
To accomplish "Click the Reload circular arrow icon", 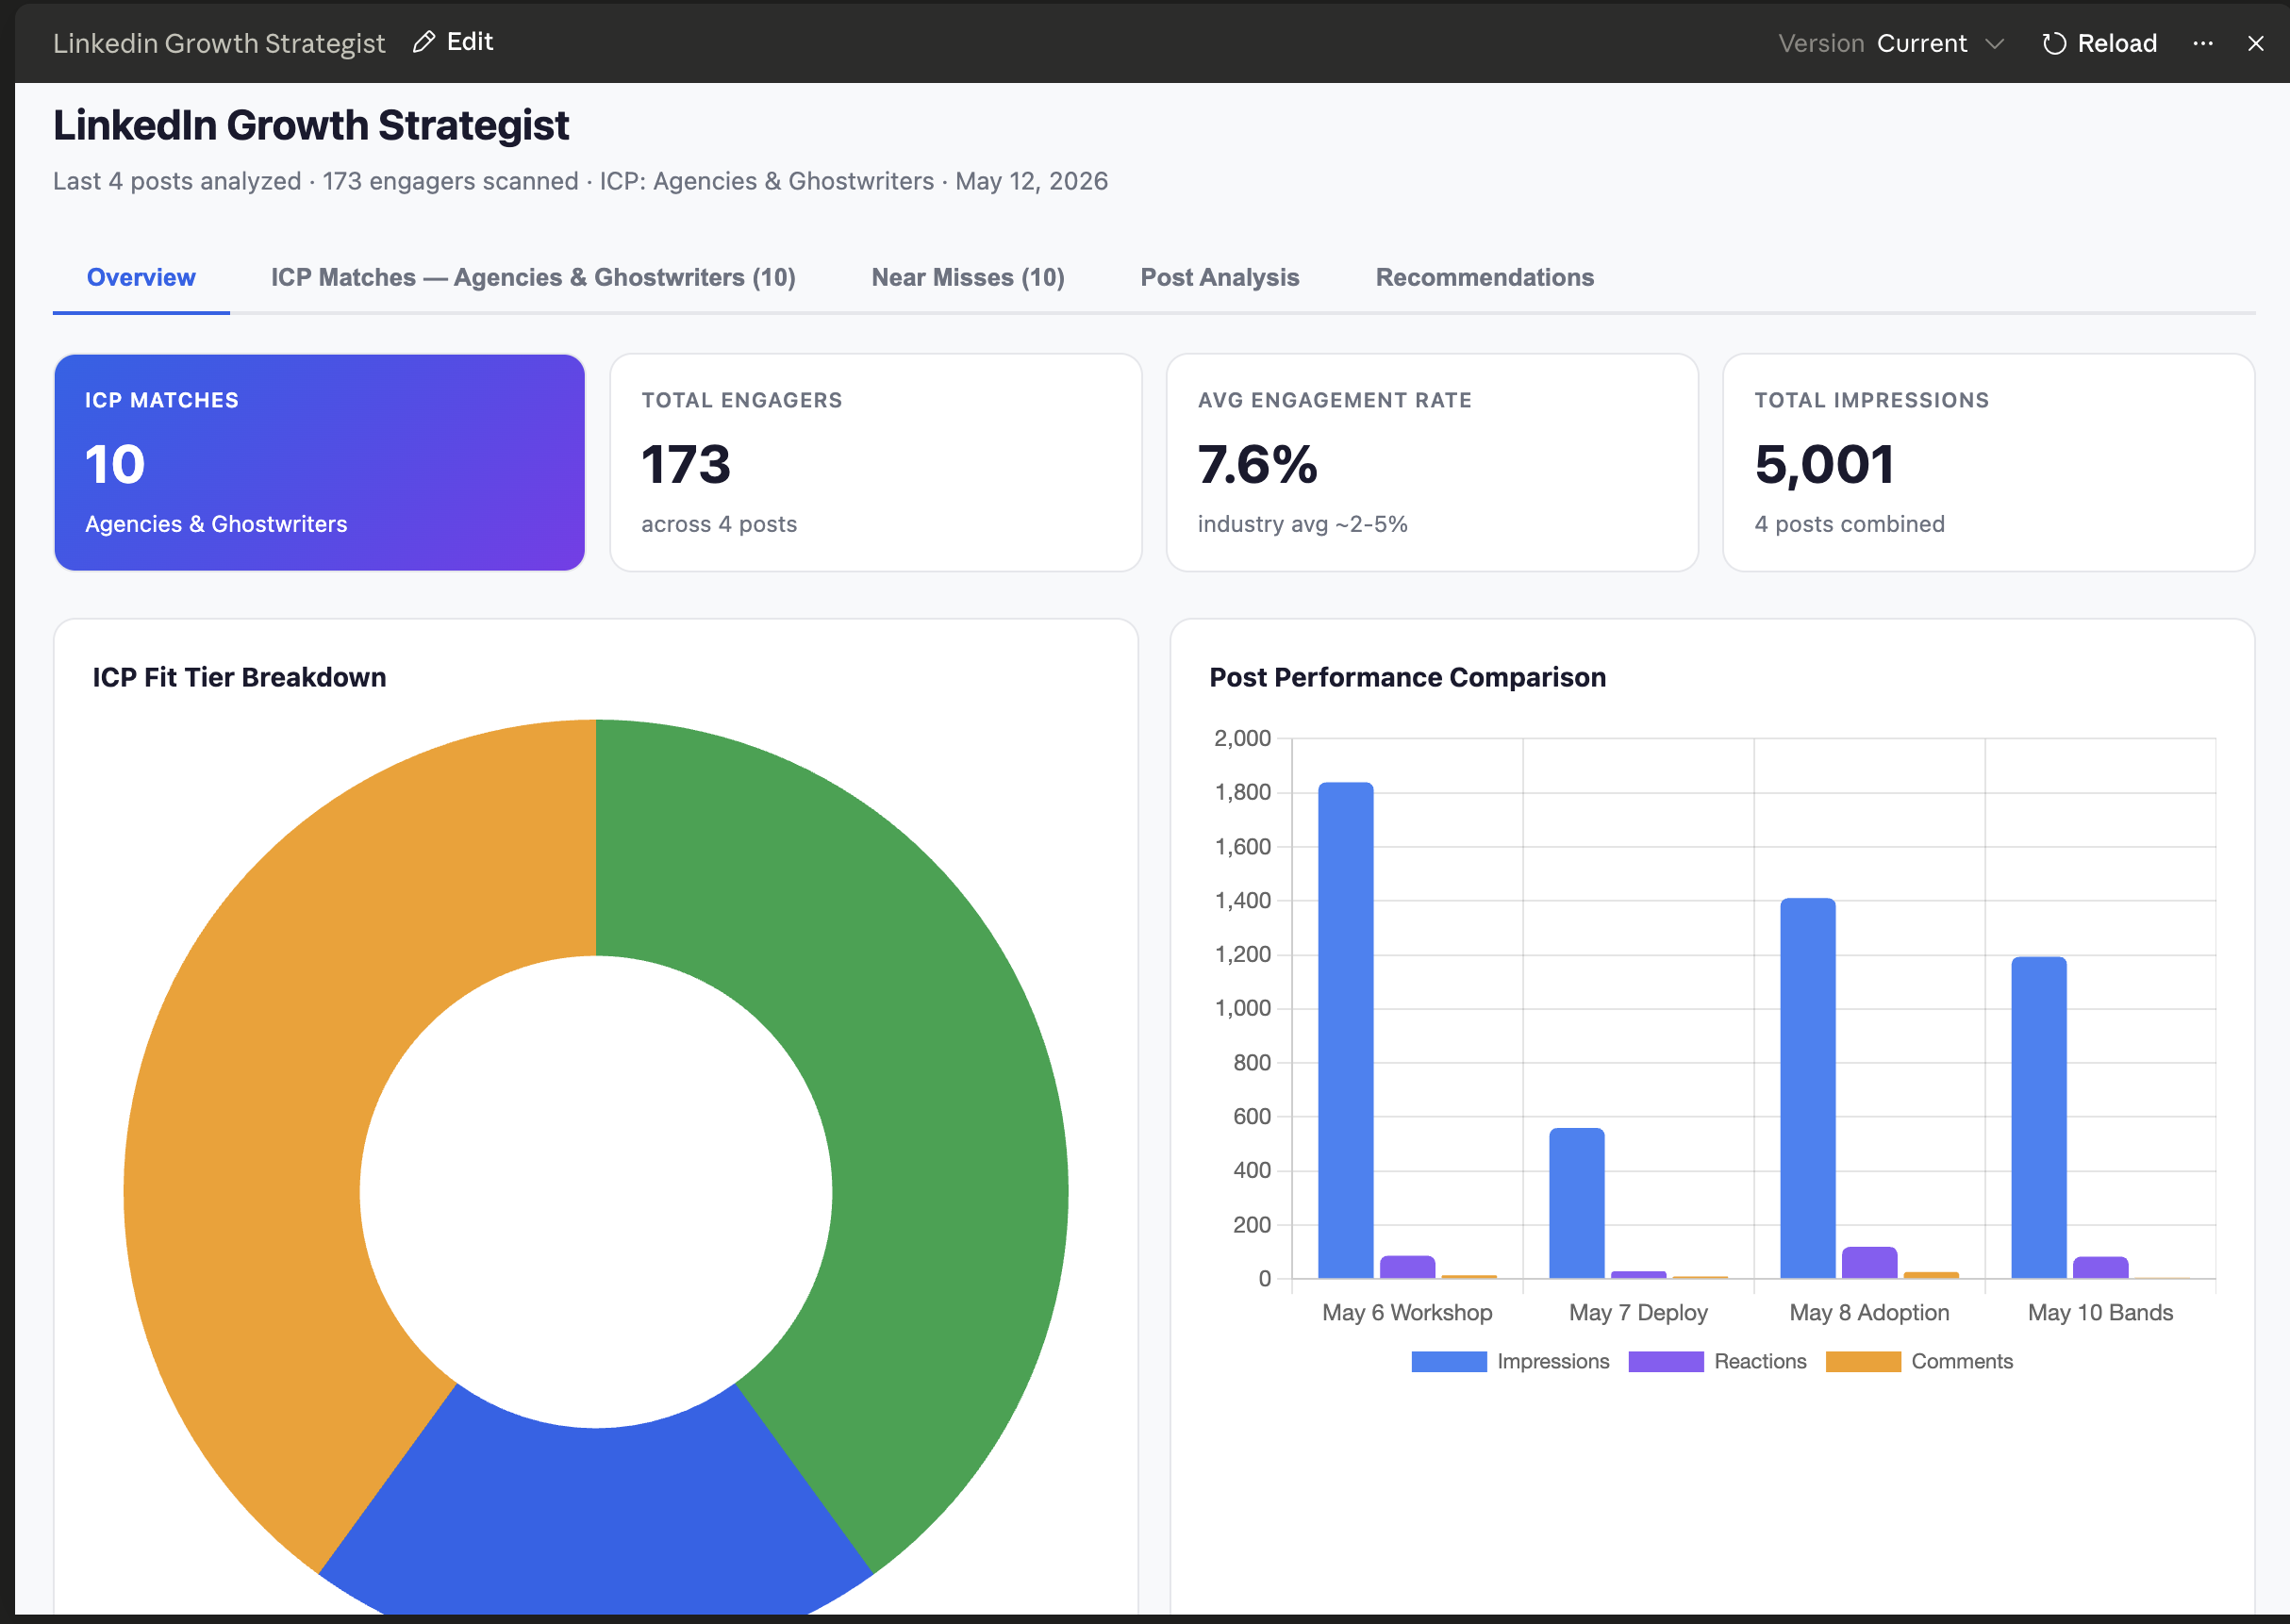I will (x=2054, y=43).
